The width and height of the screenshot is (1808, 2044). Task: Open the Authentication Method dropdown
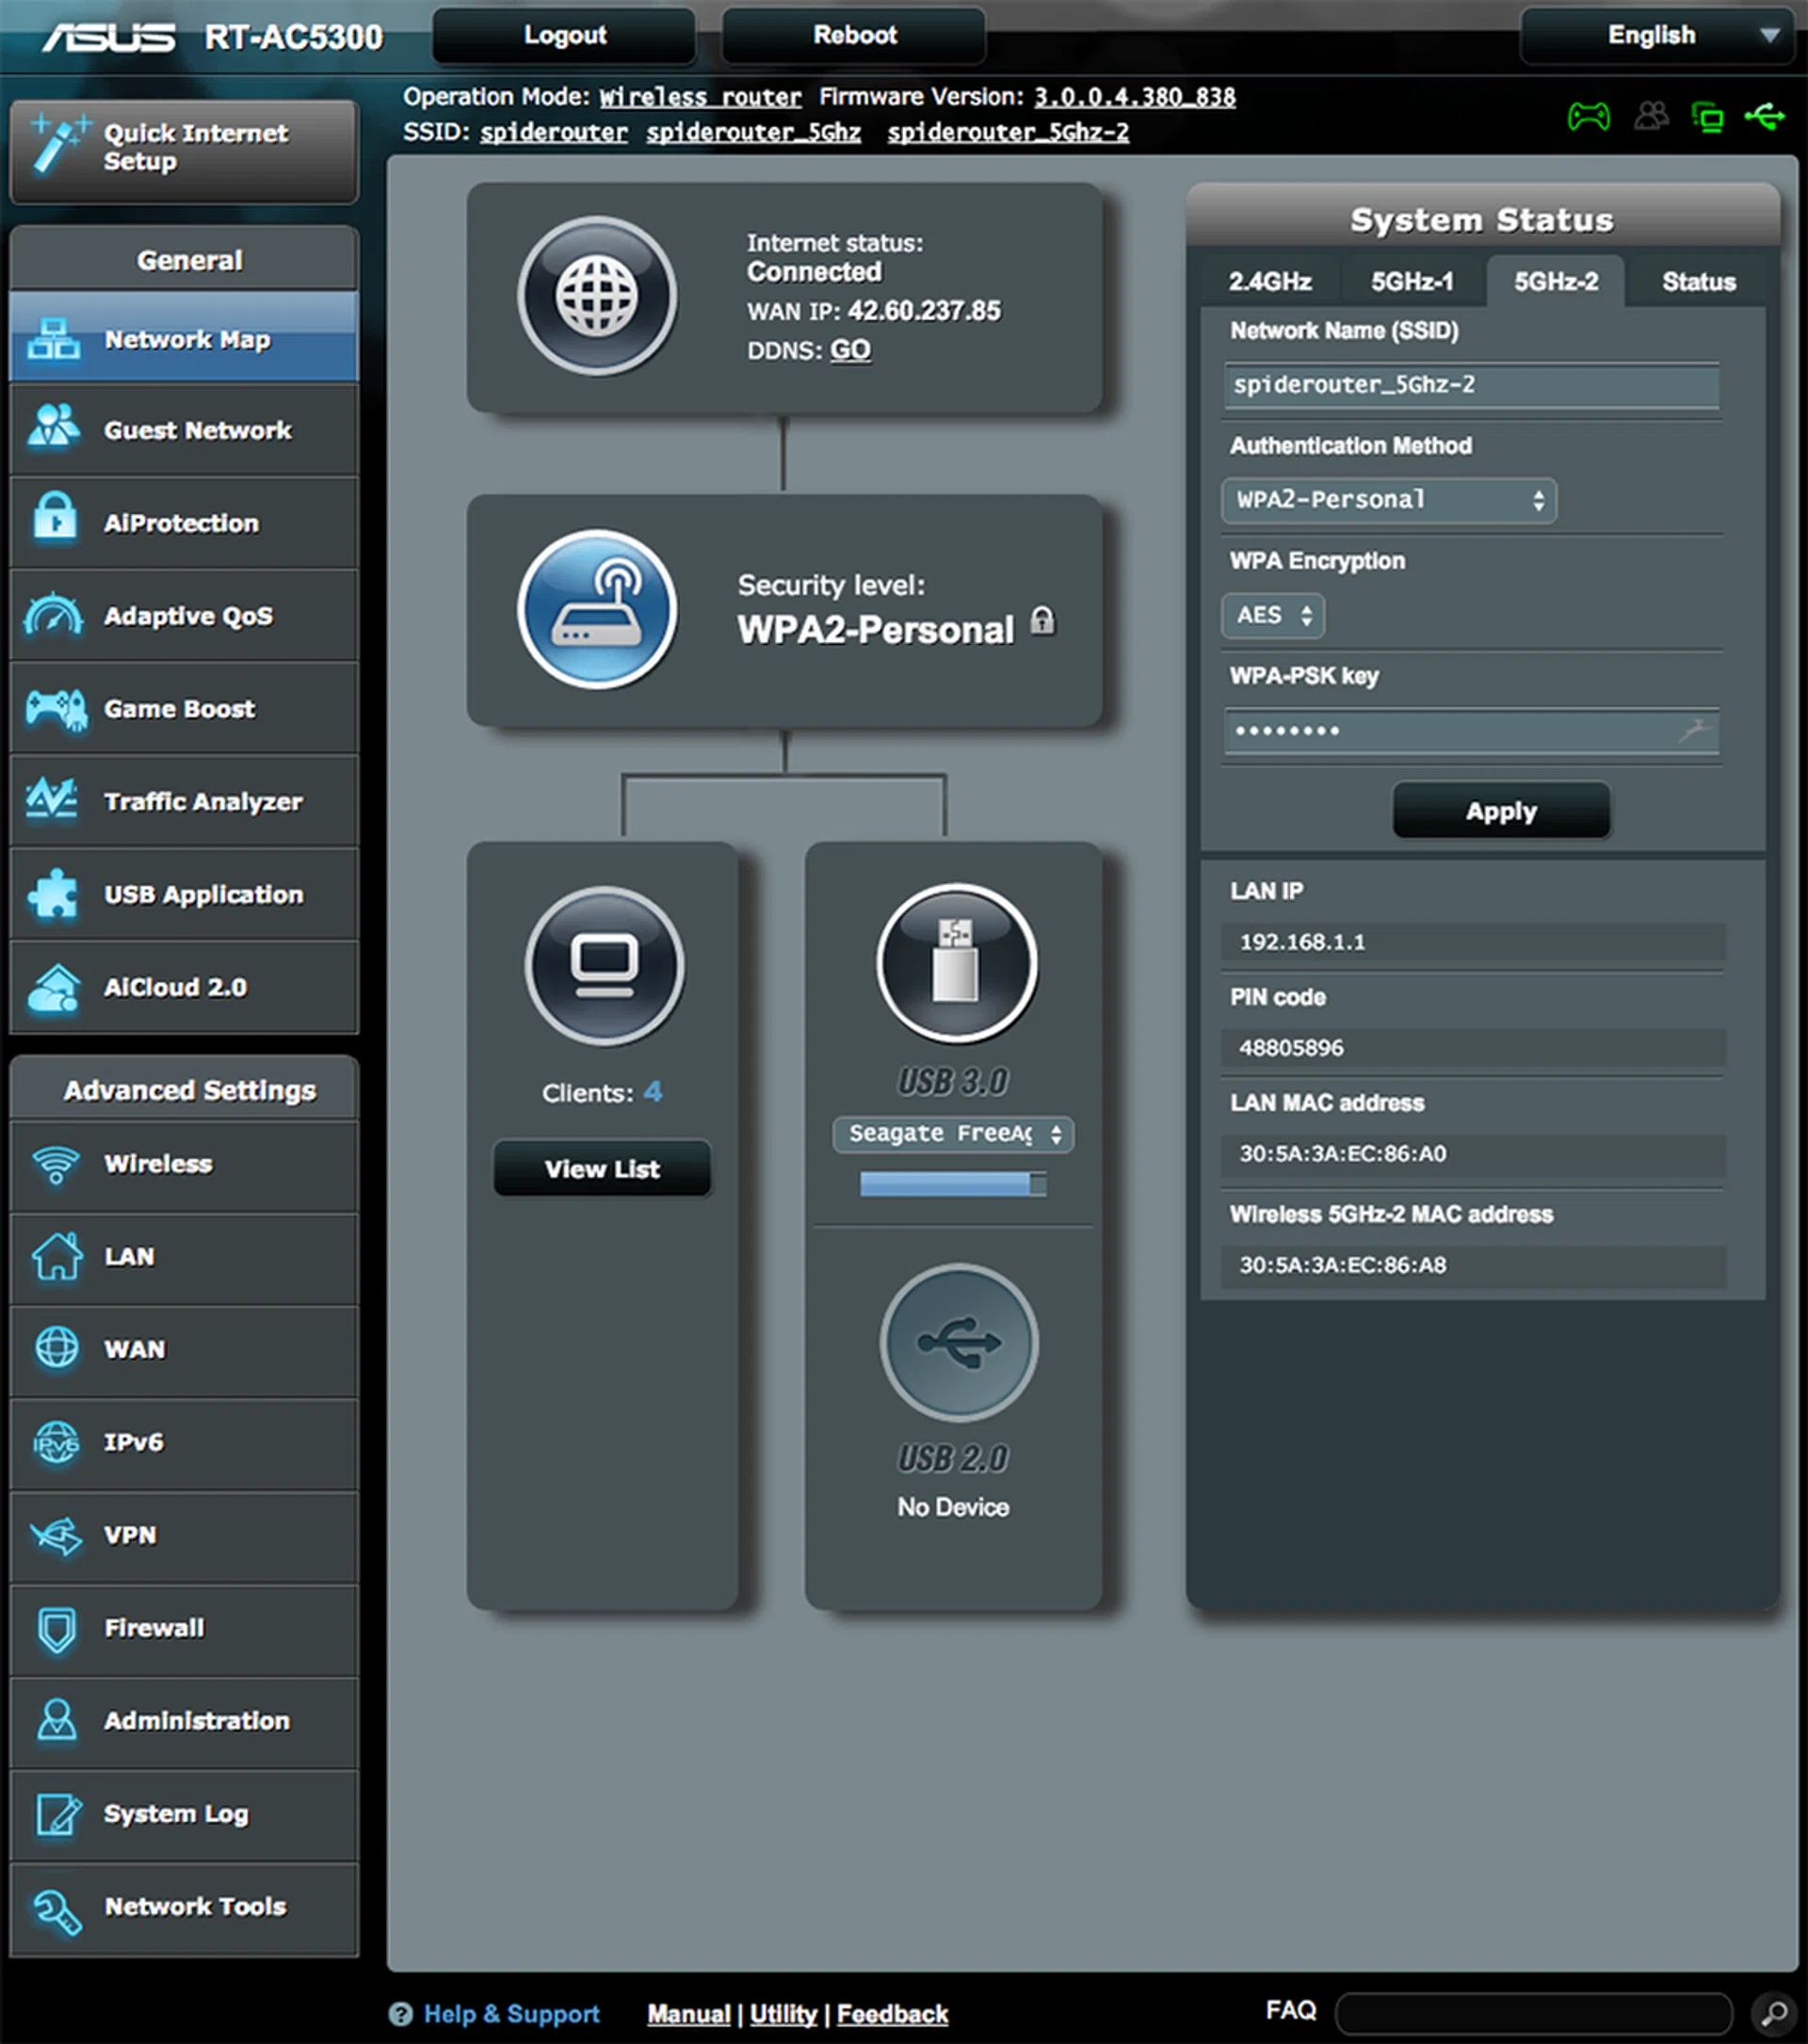(x=1388, y=500)
